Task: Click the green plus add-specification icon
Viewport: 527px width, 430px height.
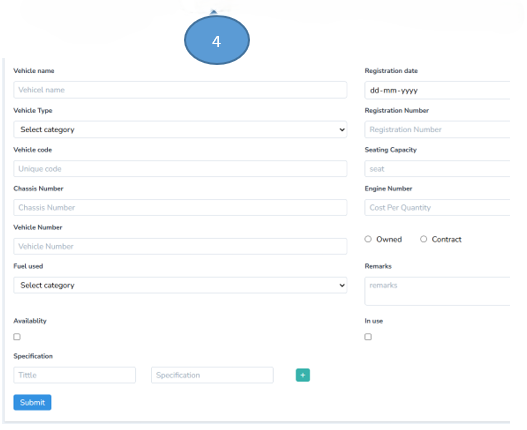Action: click(x=302, y=375)
